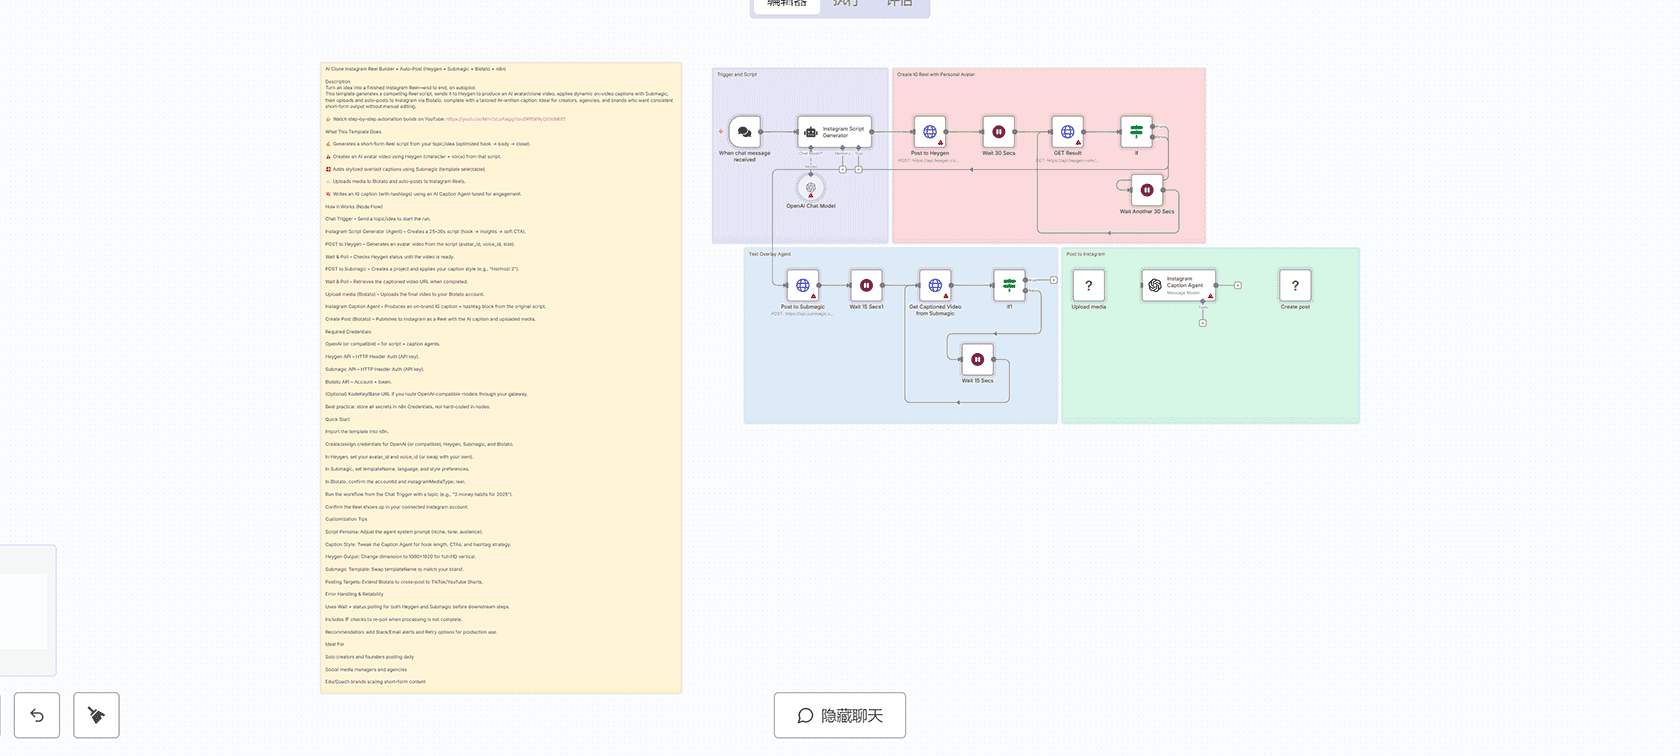The width and height of the screenshot is (1680, 756).
Task: Open 'Get Captioned Video from Submagic' node
Action: tap(935, 285)
